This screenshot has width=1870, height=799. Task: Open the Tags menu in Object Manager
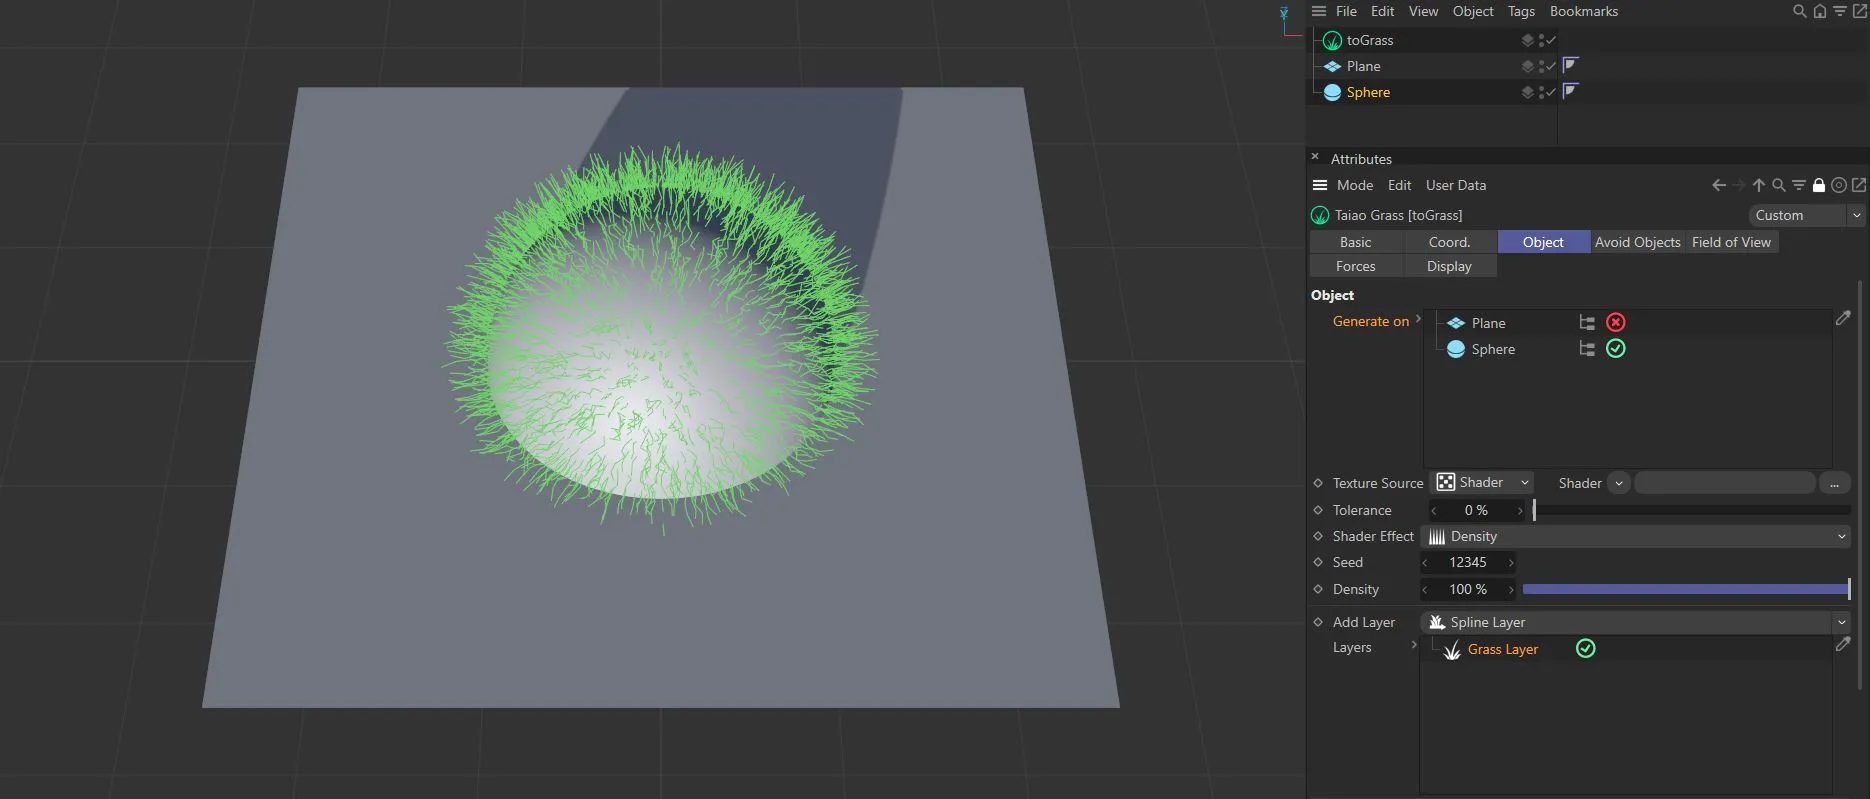tap(1521, 12)
